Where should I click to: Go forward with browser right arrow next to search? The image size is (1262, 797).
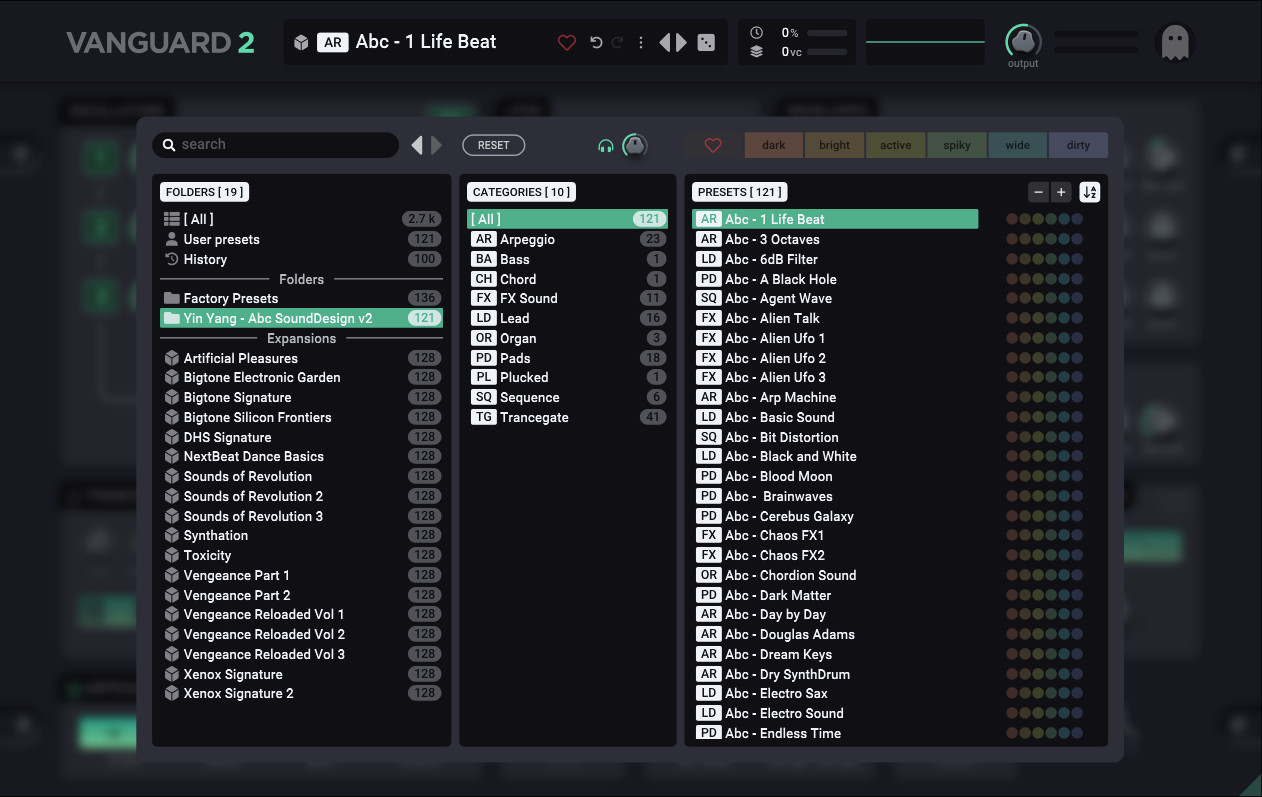[x=436, y=145]
